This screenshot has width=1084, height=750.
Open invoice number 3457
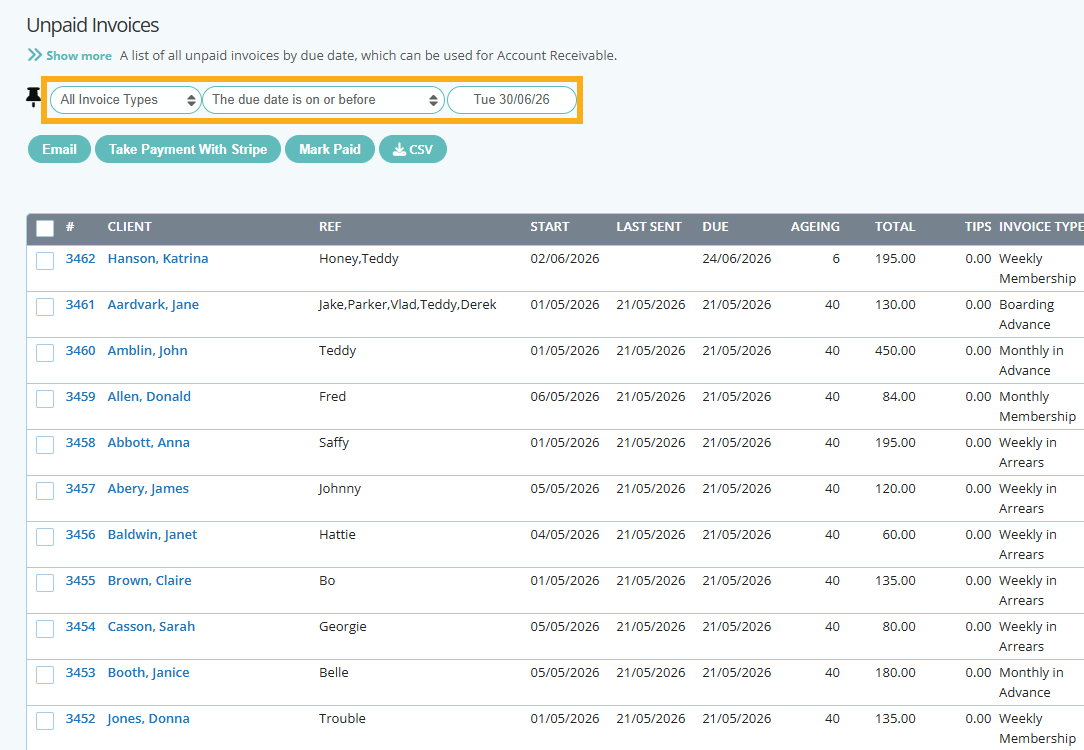80,488
